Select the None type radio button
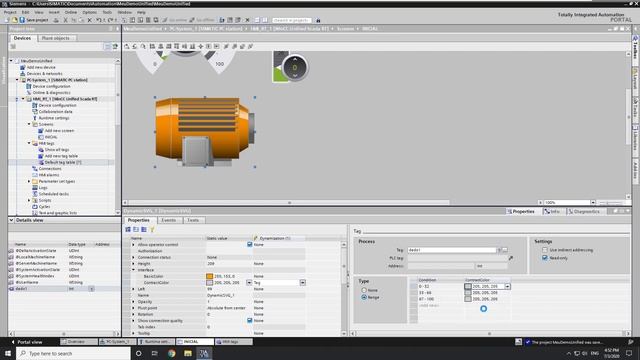 pos(364,290)
